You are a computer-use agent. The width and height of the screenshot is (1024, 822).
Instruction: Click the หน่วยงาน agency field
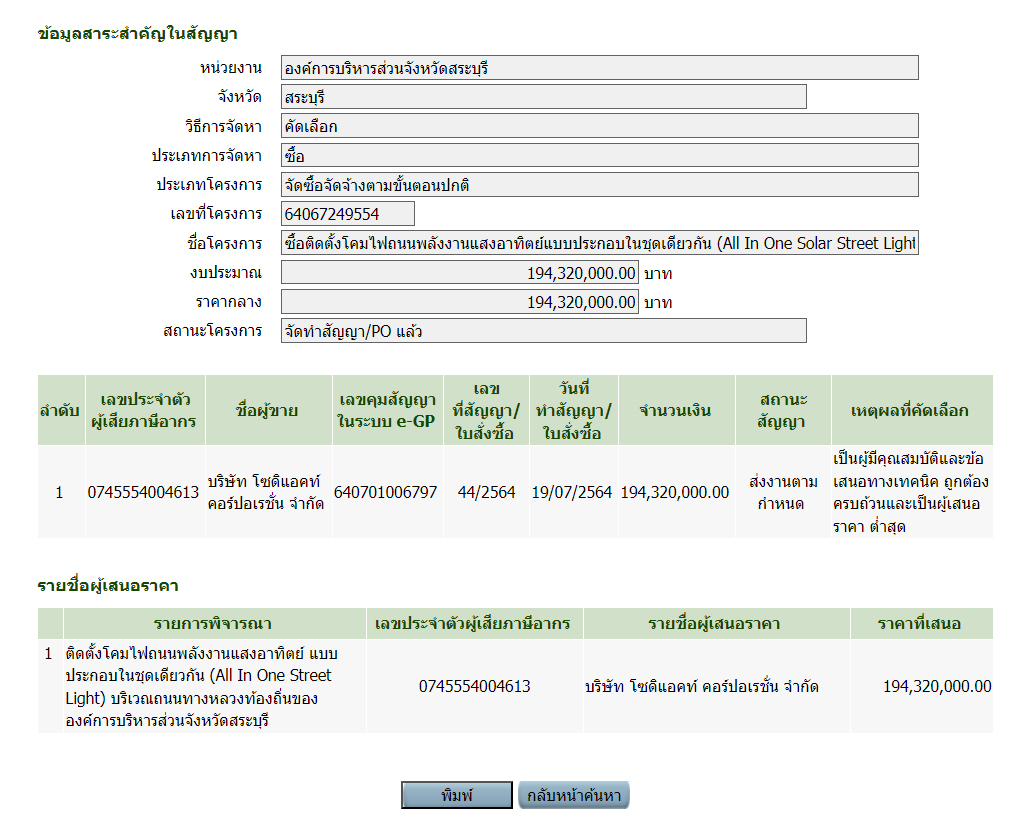[x=599, y=68]
